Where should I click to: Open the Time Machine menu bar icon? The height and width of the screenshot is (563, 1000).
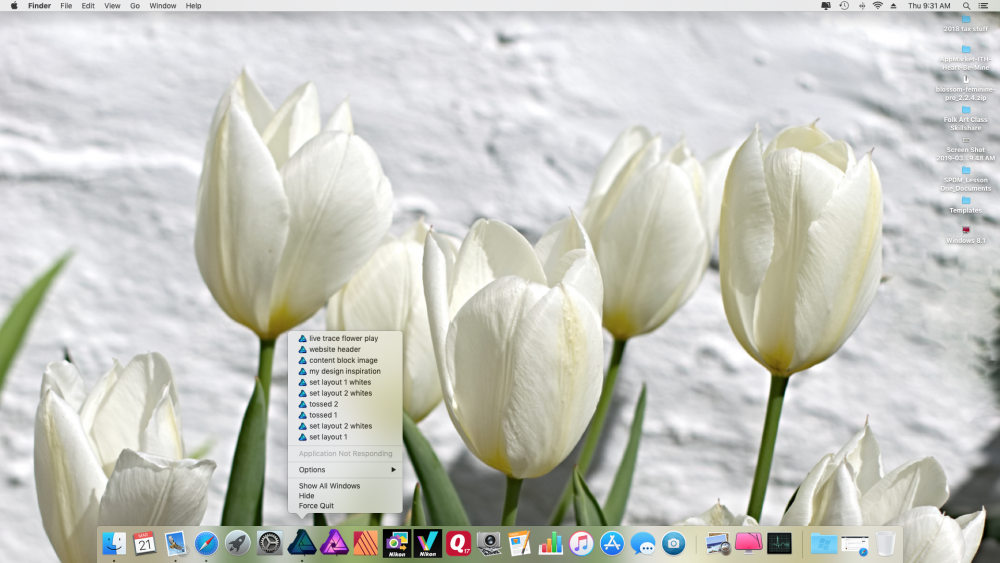(x=844, y=6)
